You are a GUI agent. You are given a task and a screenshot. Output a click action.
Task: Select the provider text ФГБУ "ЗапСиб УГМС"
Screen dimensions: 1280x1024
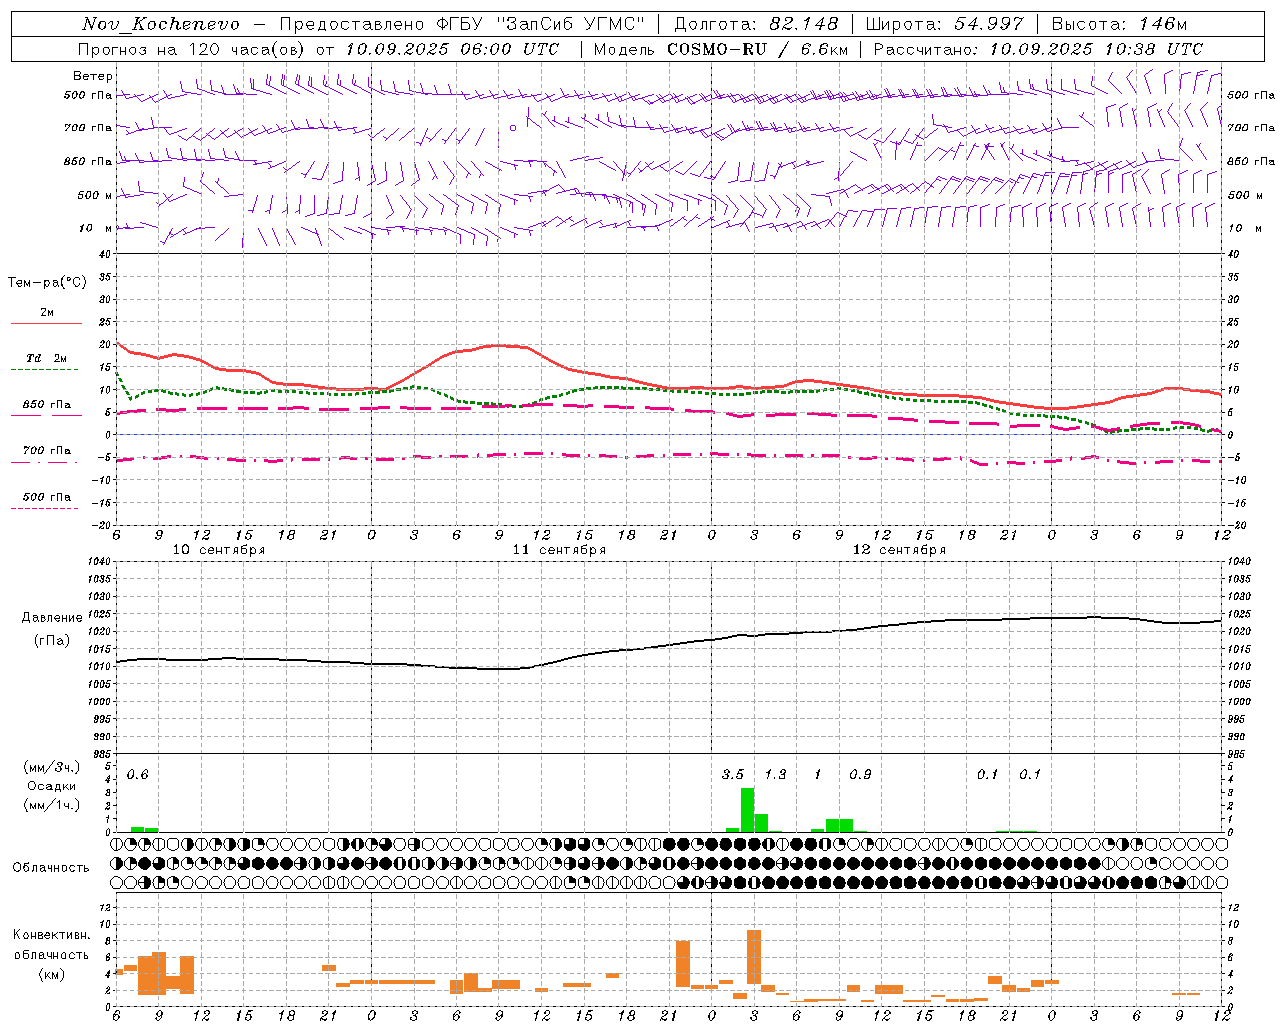coord(542,24)
